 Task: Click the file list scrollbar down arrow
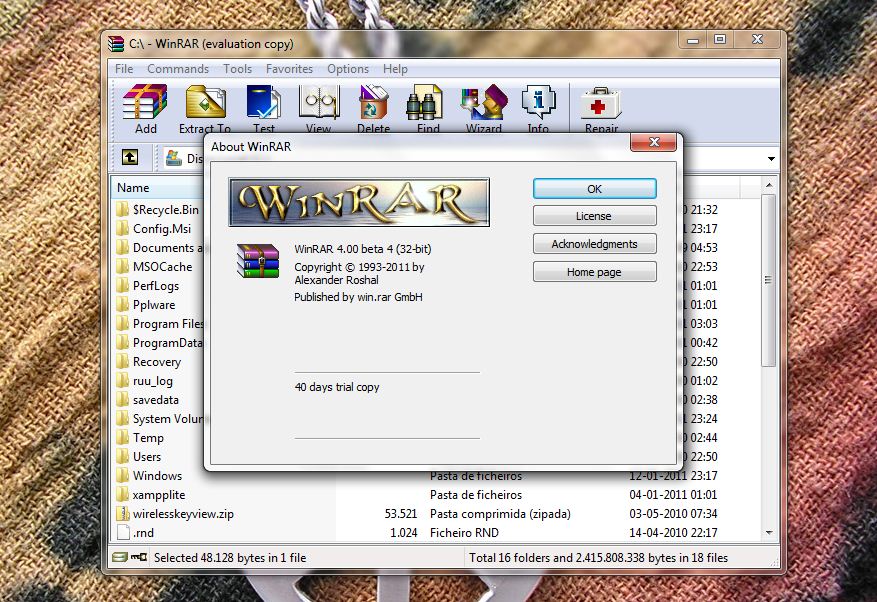[769, 533]
